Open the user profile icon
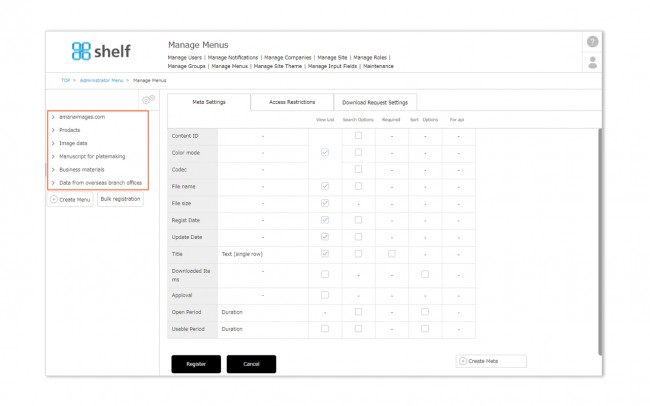Viewport: 650px width, 406px height. pyautogui.click(x=592, y=63)
